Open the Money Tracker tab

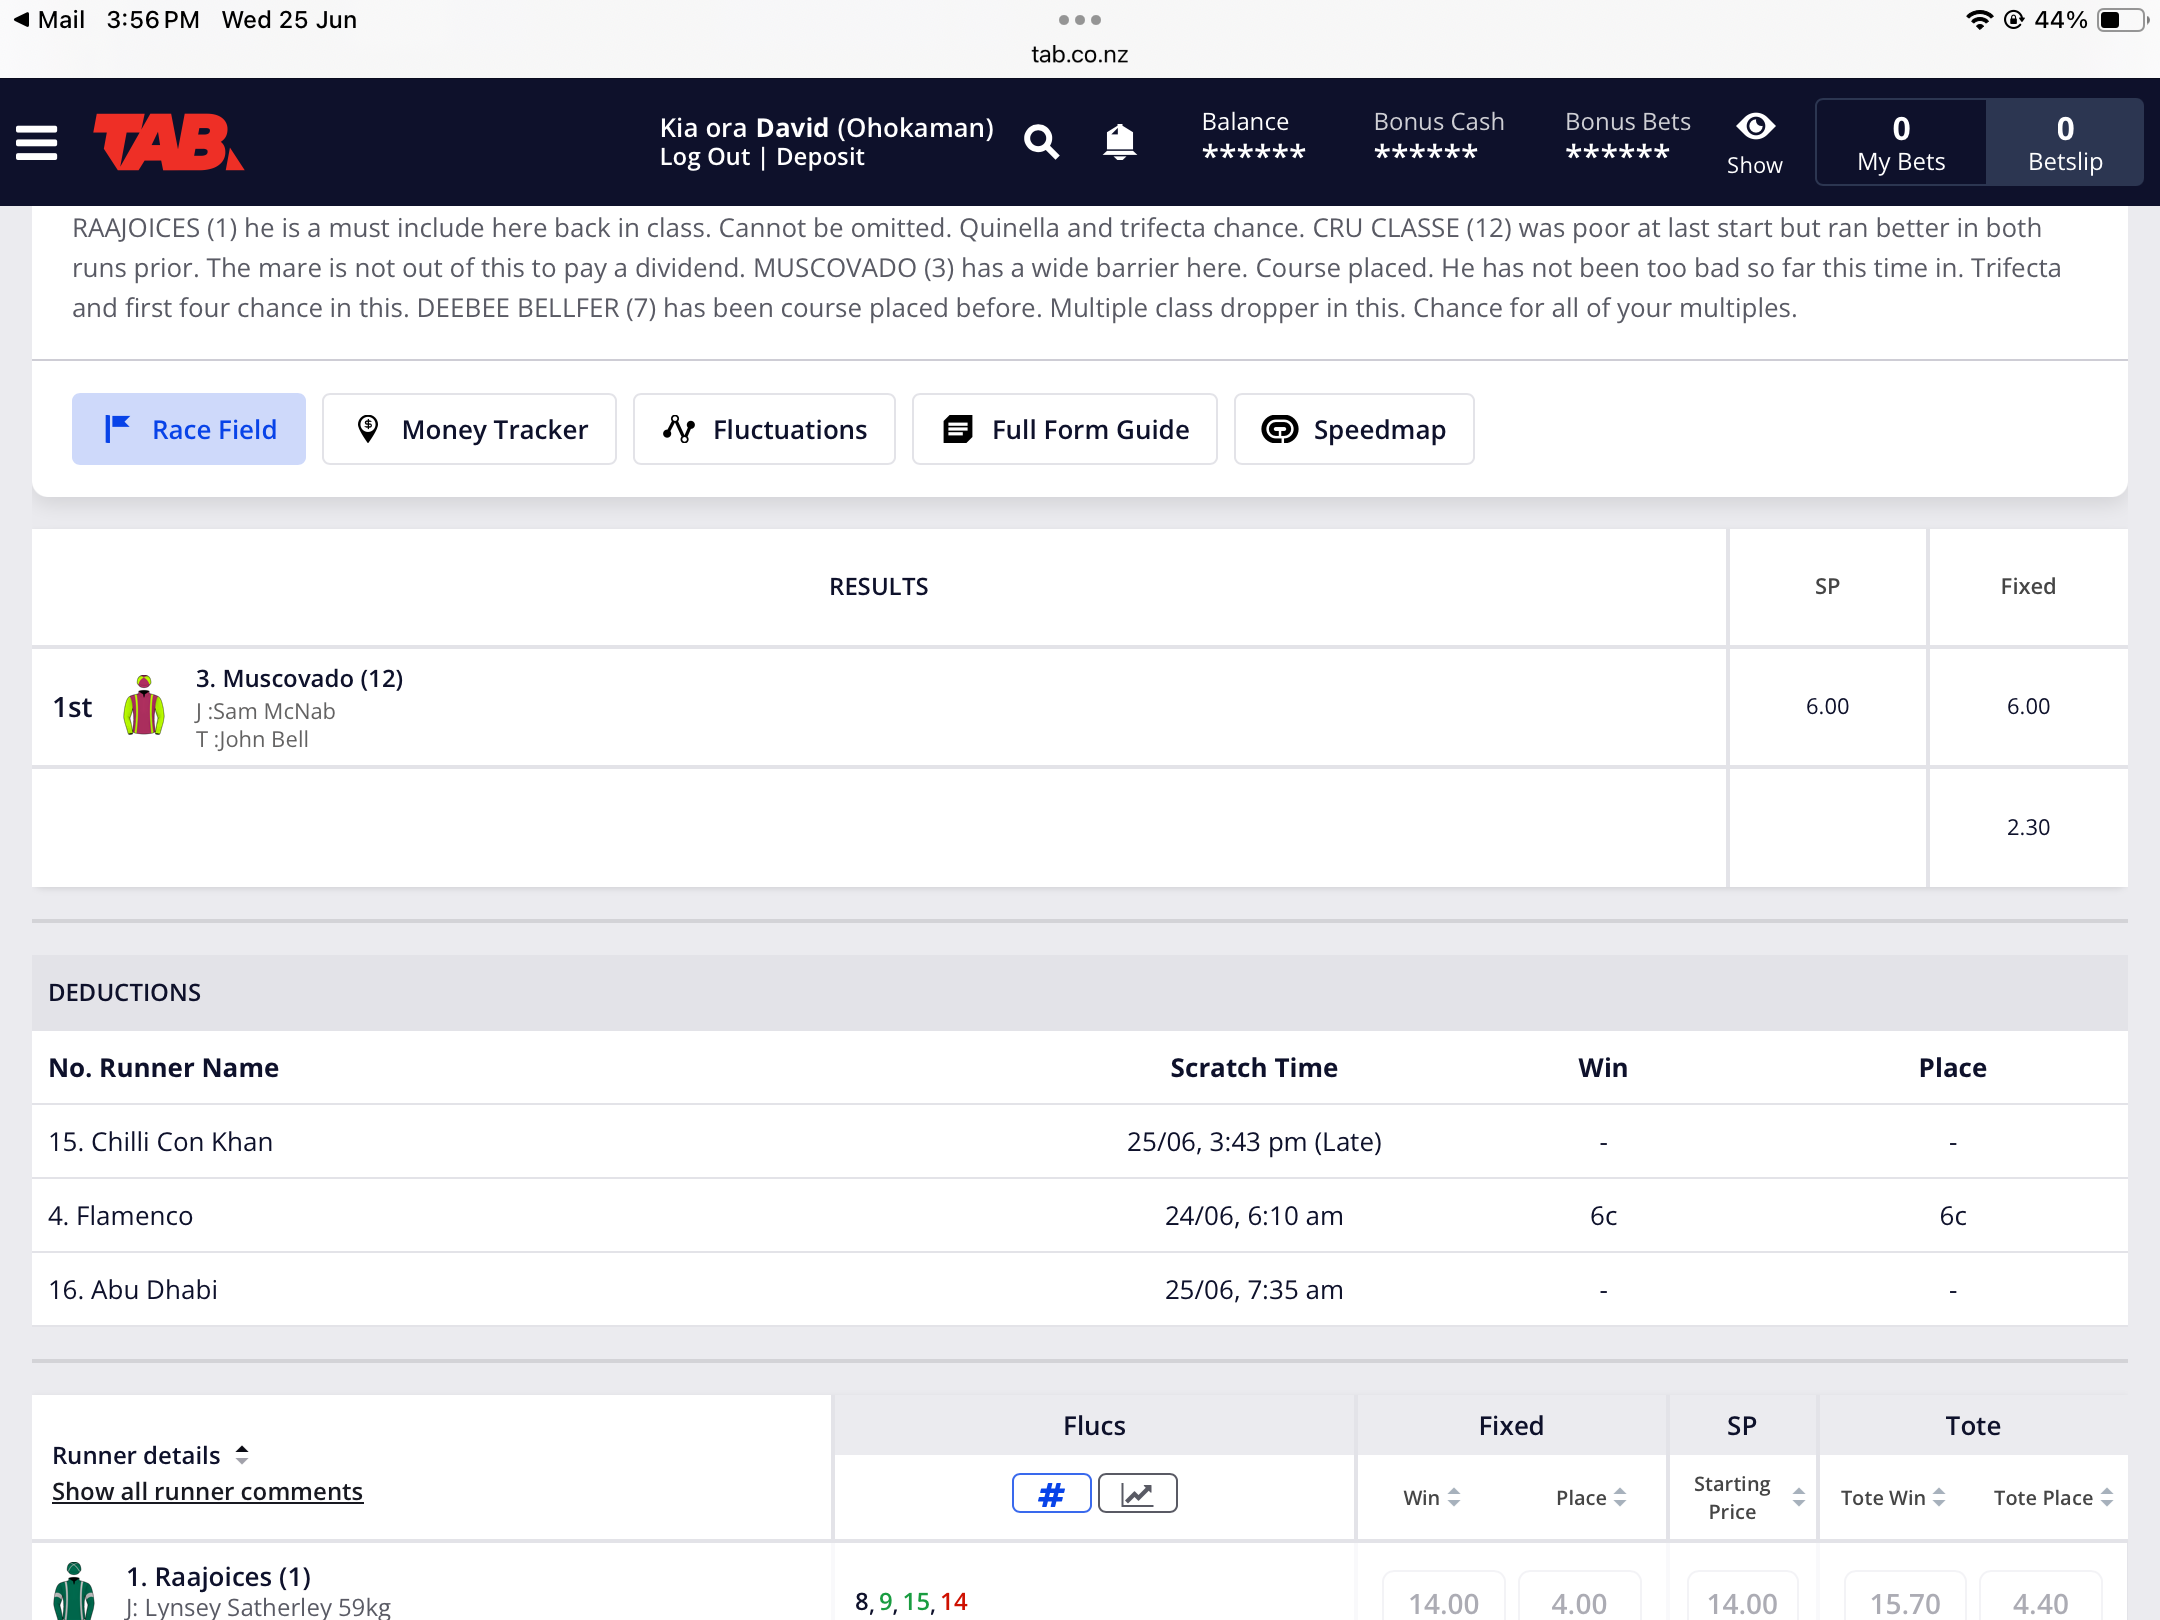470,429
